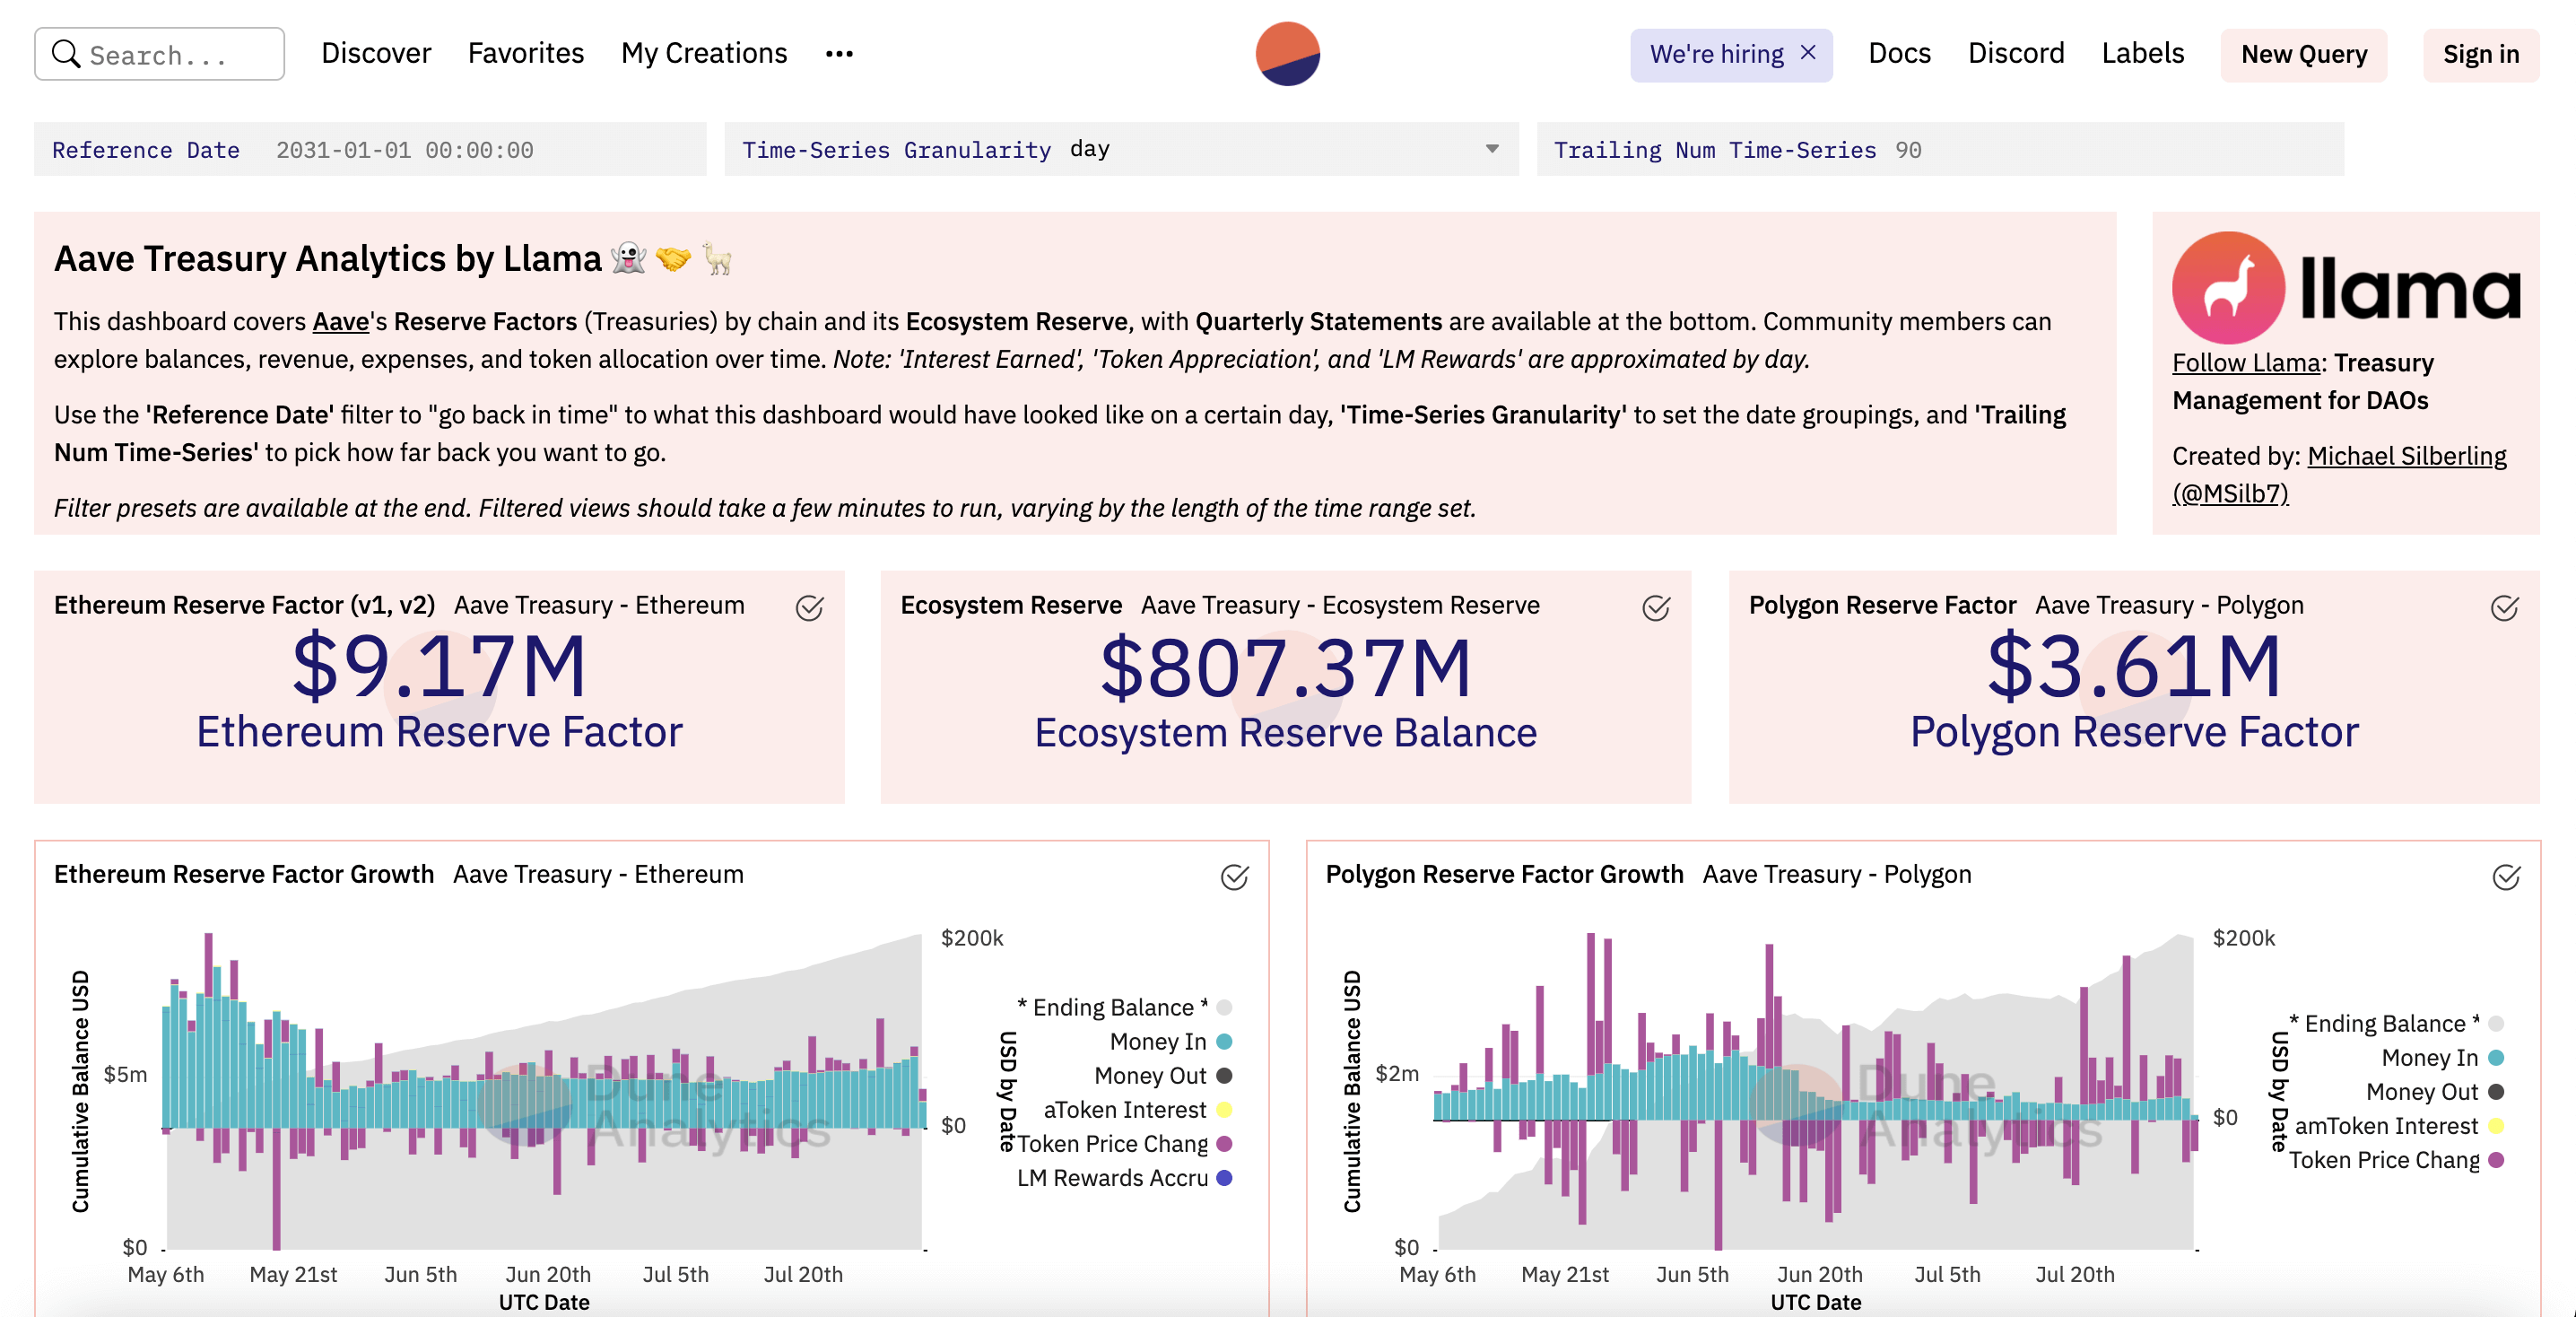The height and width of the screenshot is (1317, 2576).
Task: Open Aave Treasury - Ethereum link on Growth chart
Action: (x=598, y=874)
